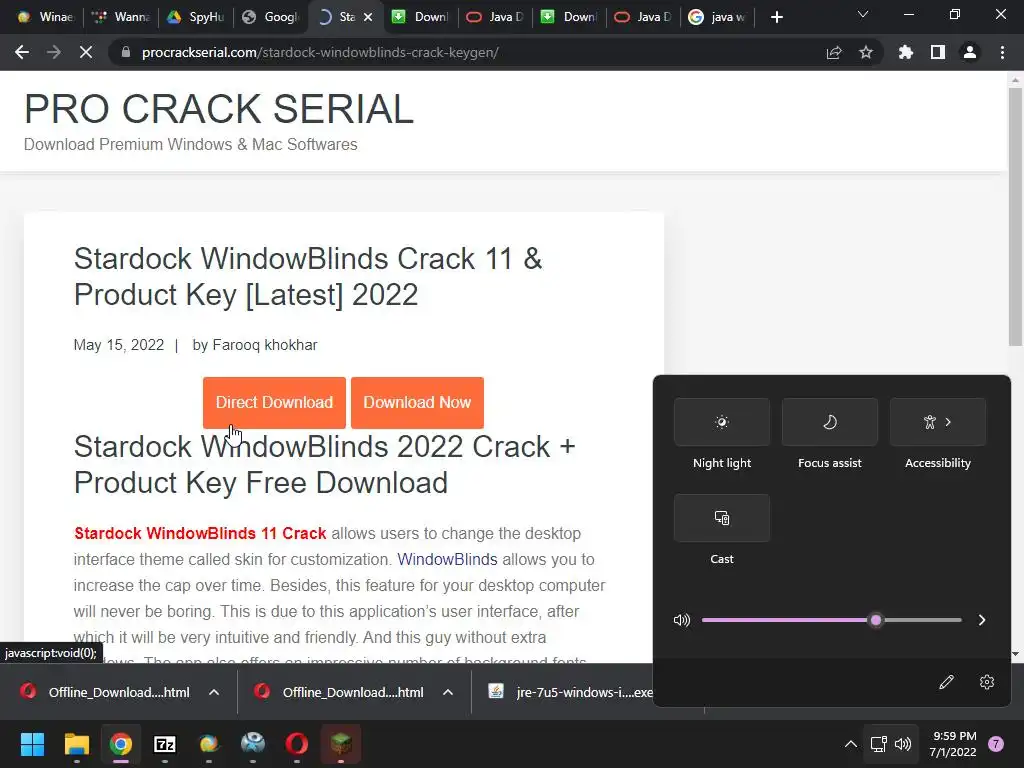Screen dimensions: 1024x768
Task: Stop loading the page
Action: [x=86, y=52]
